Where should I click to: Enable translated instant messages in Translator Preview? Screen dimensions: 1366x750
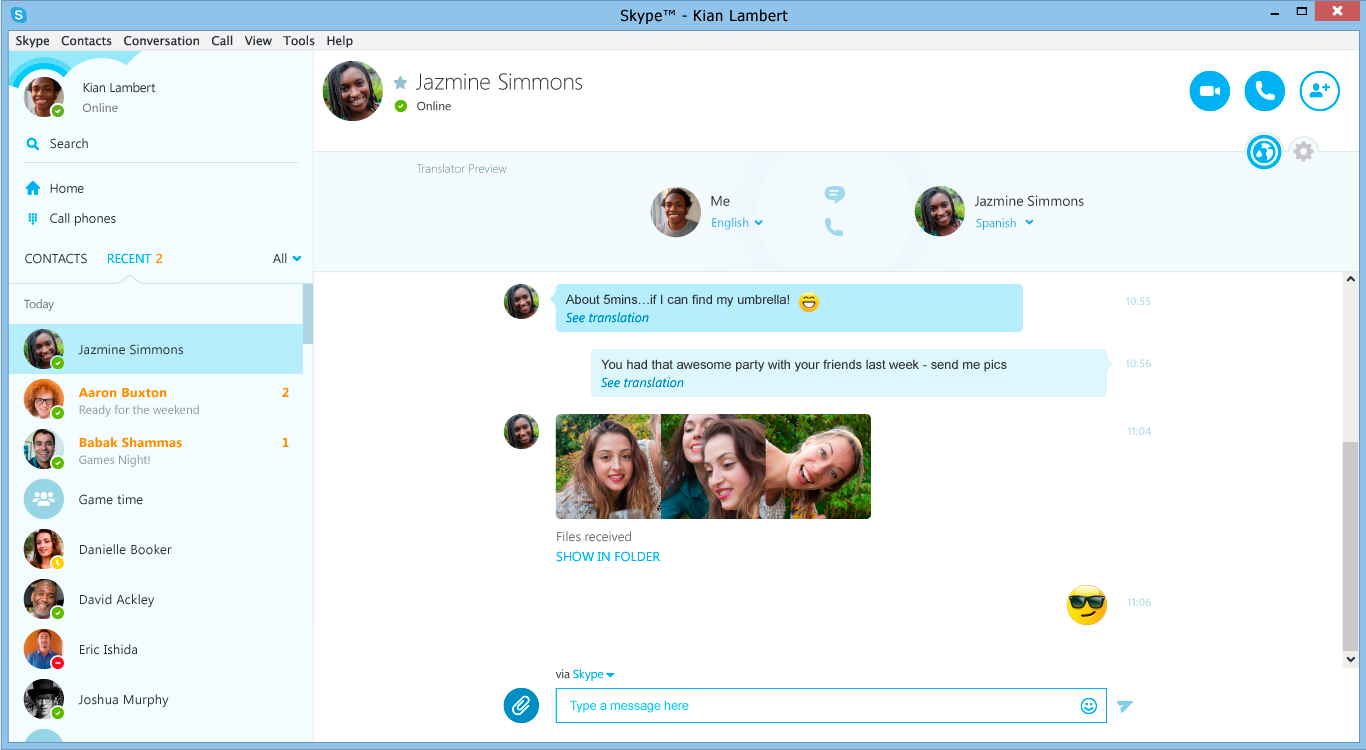tap(835, 193)
